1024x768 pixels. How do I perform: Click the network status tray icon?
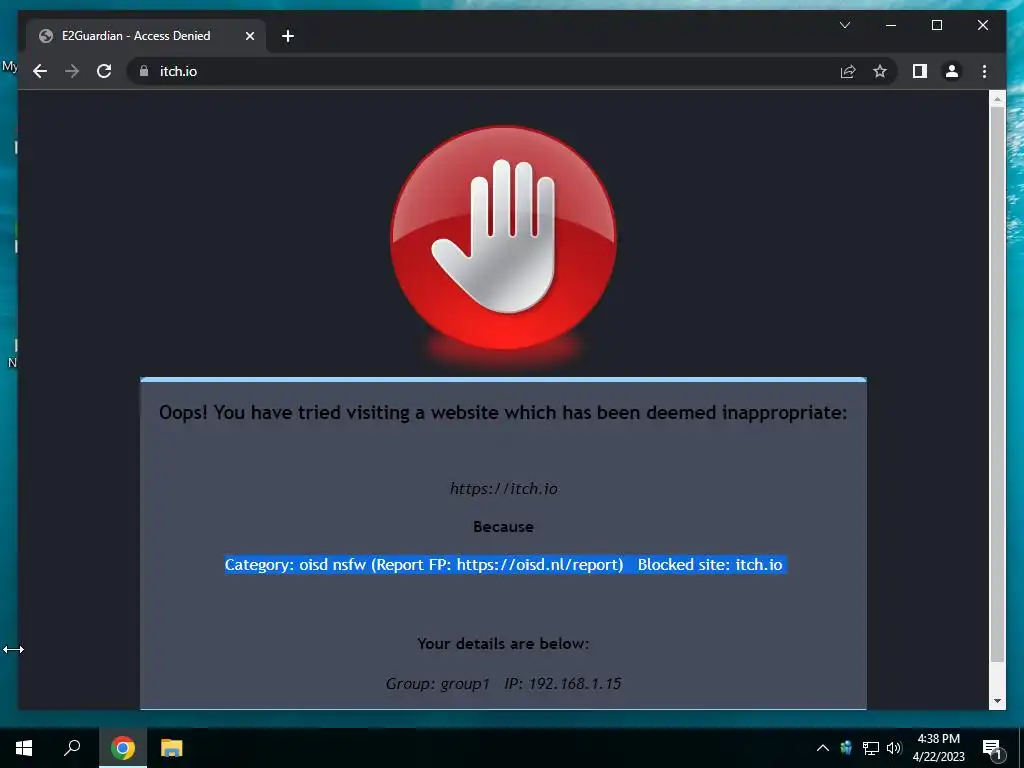[871, 748]
